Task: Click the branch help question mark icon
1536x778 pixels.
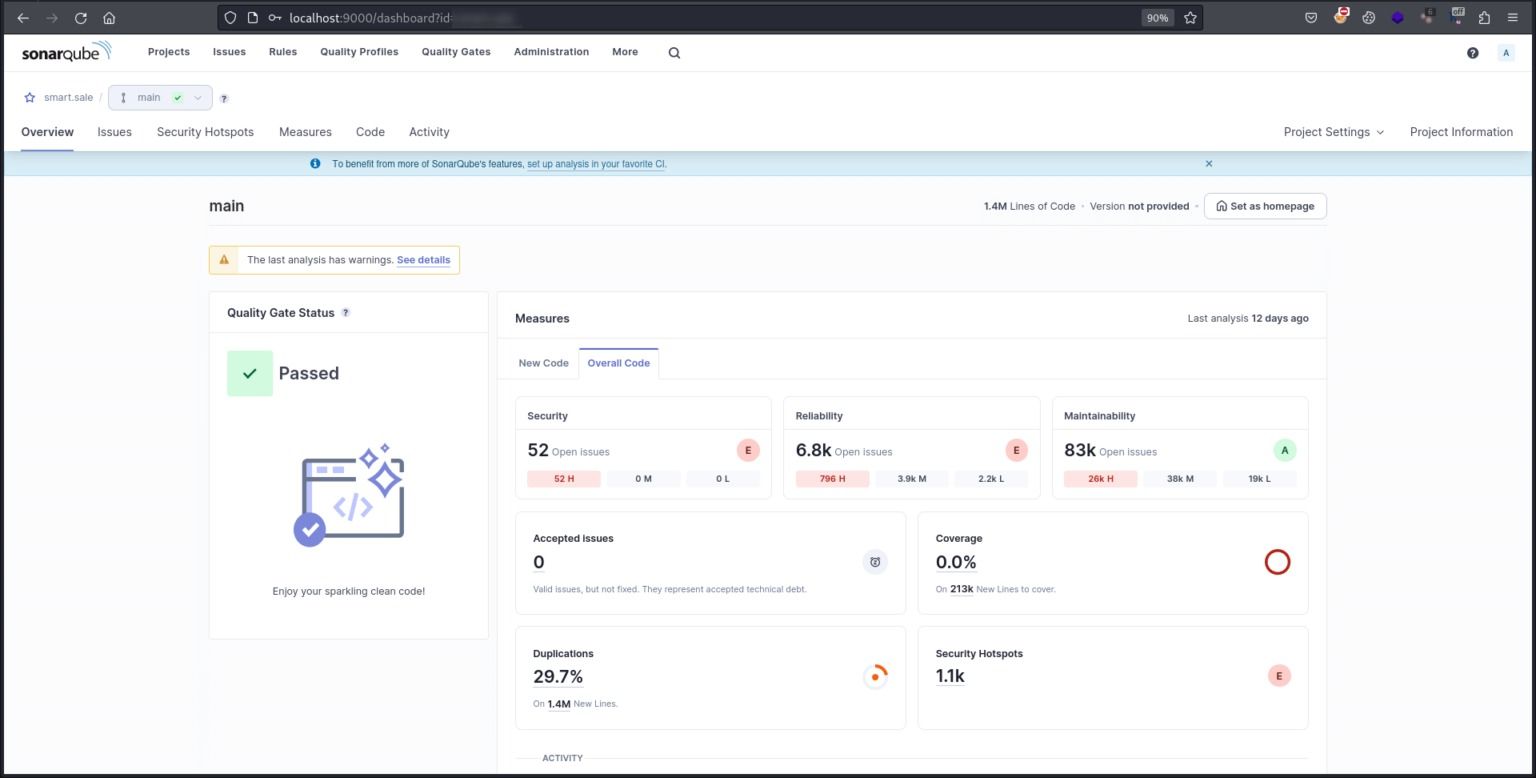Action: (x=224, y=99)
